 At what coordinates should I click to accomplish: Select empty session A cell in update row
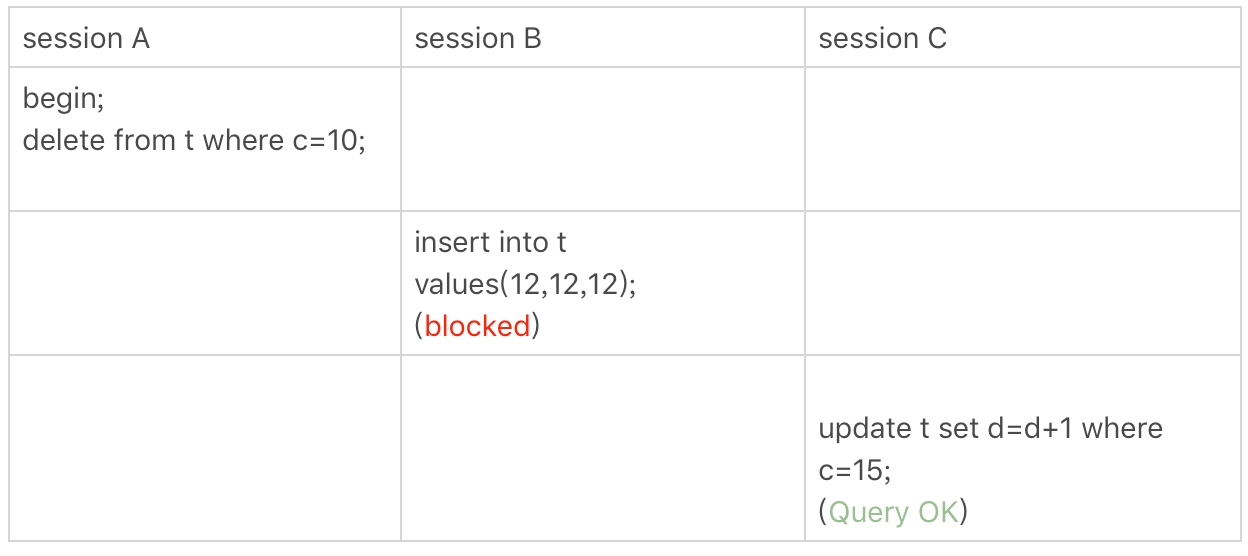(x=205, y=447)
